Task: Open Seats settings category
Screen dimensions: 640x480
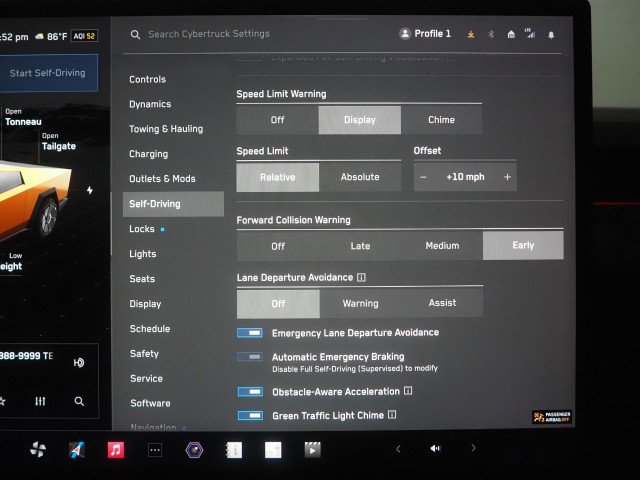Action: (142, 279)
